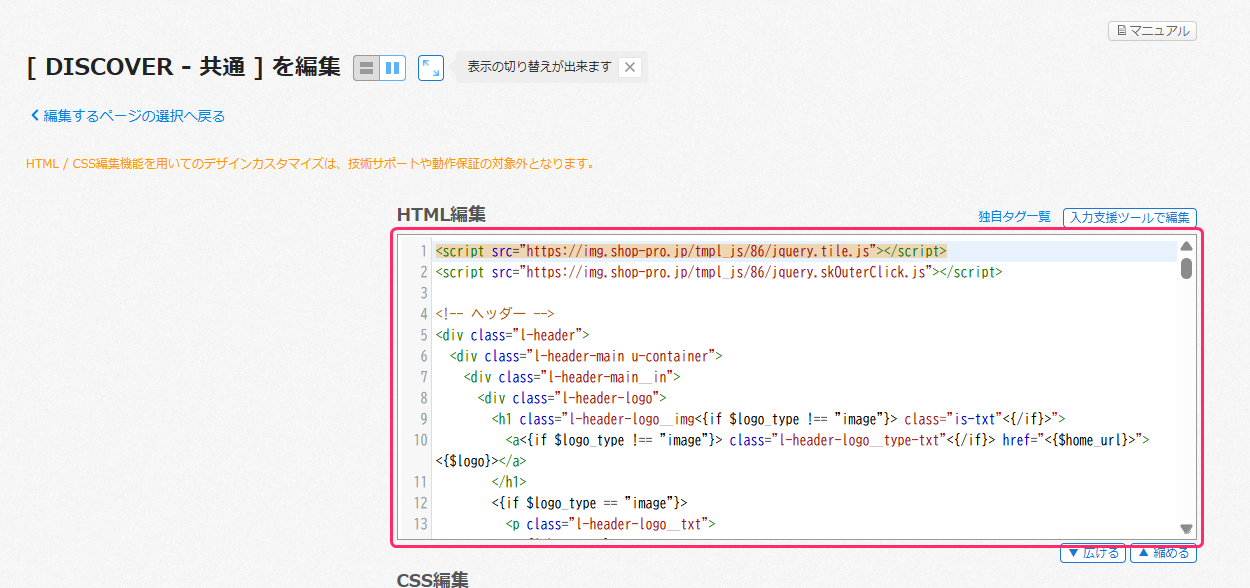Click the HTML editor scrollbar down arrow
The image size is (1250, 588).
pyautogui.click(x=1186, y=529)
